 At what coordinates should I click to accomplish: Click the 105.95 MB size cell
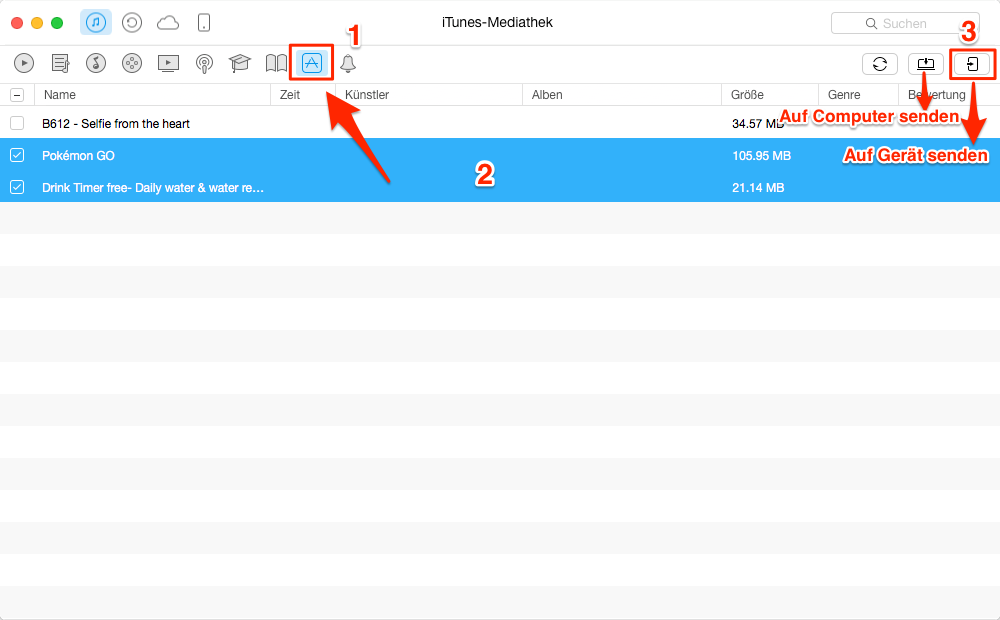(x=761, y=156)
